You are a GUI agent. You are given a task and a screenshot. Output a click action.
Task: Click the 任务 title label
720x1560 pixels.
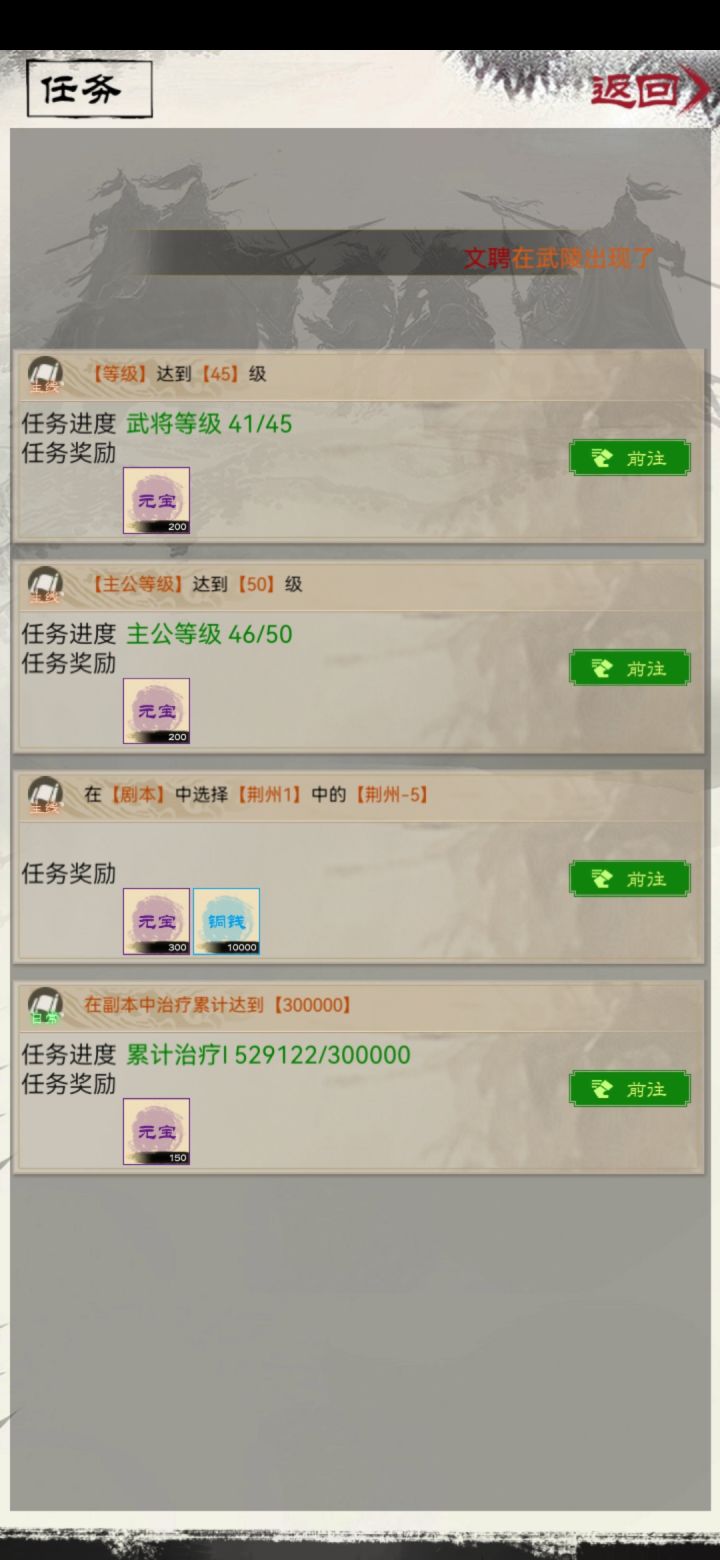click(90, 89)
